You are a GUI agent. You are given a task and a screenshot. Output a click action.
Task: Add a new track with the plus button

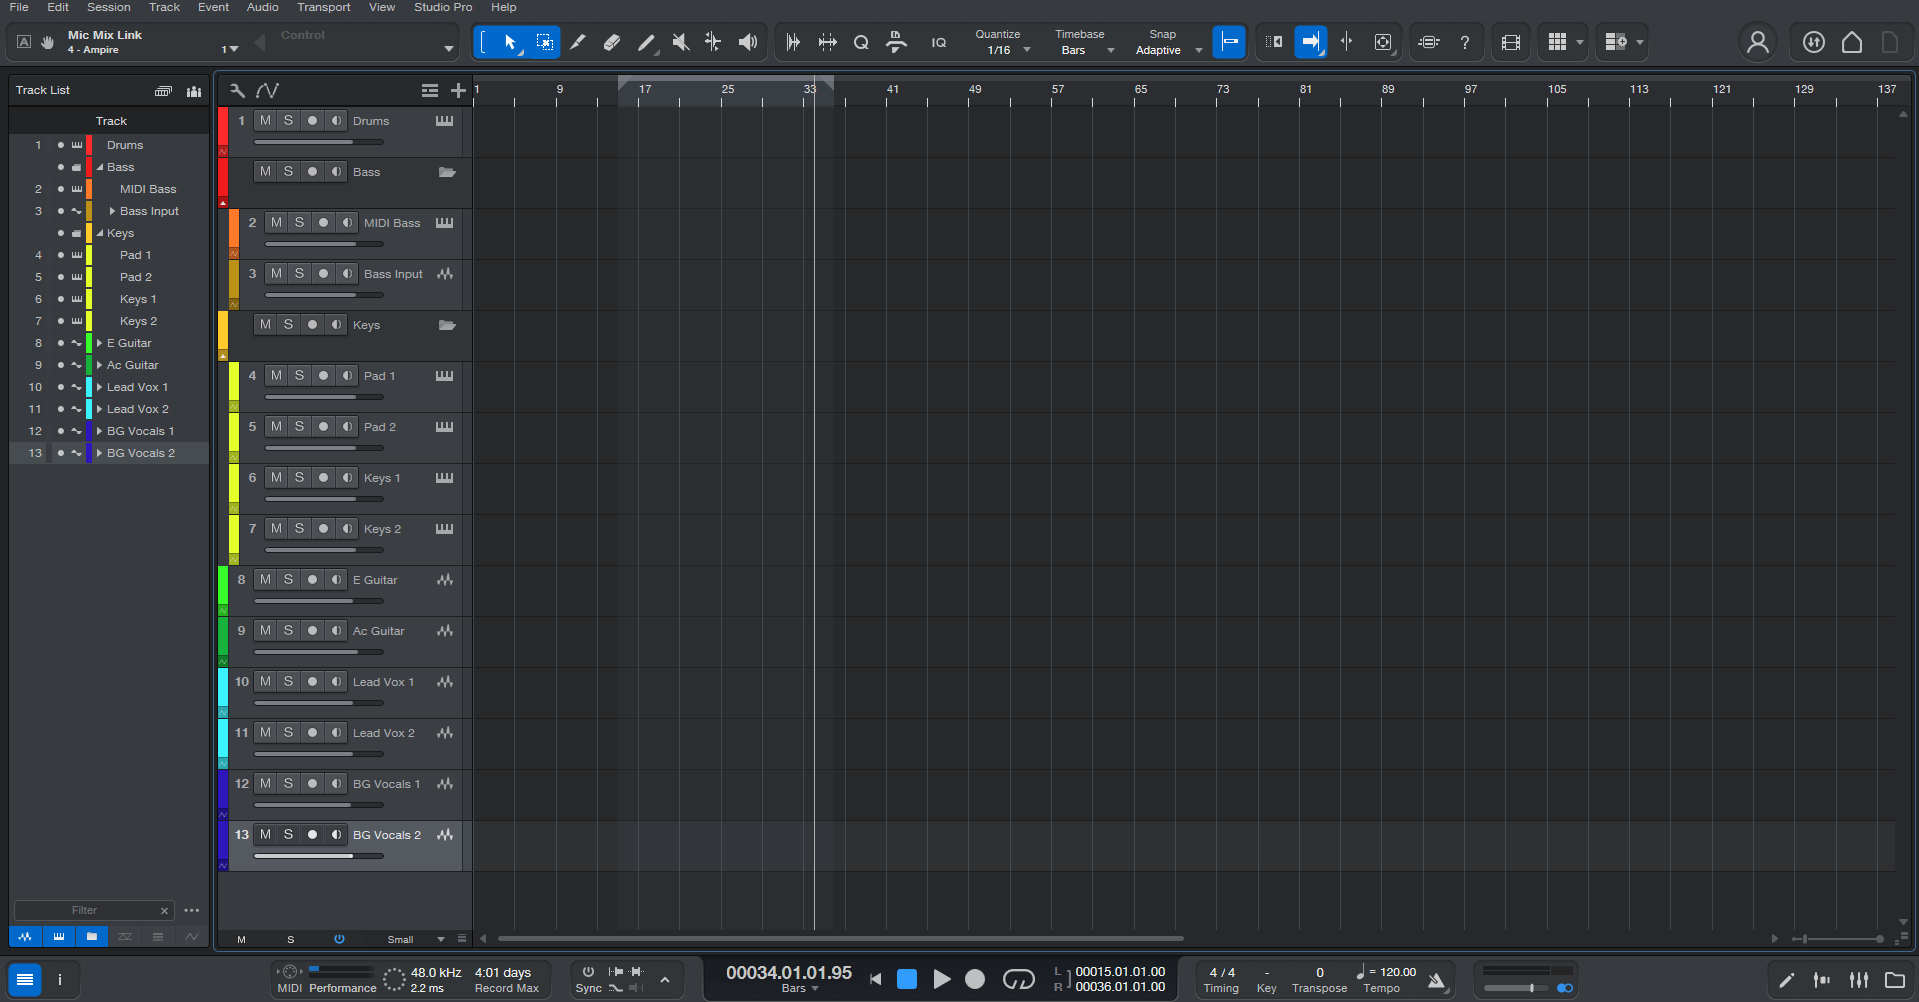point(458,90)
